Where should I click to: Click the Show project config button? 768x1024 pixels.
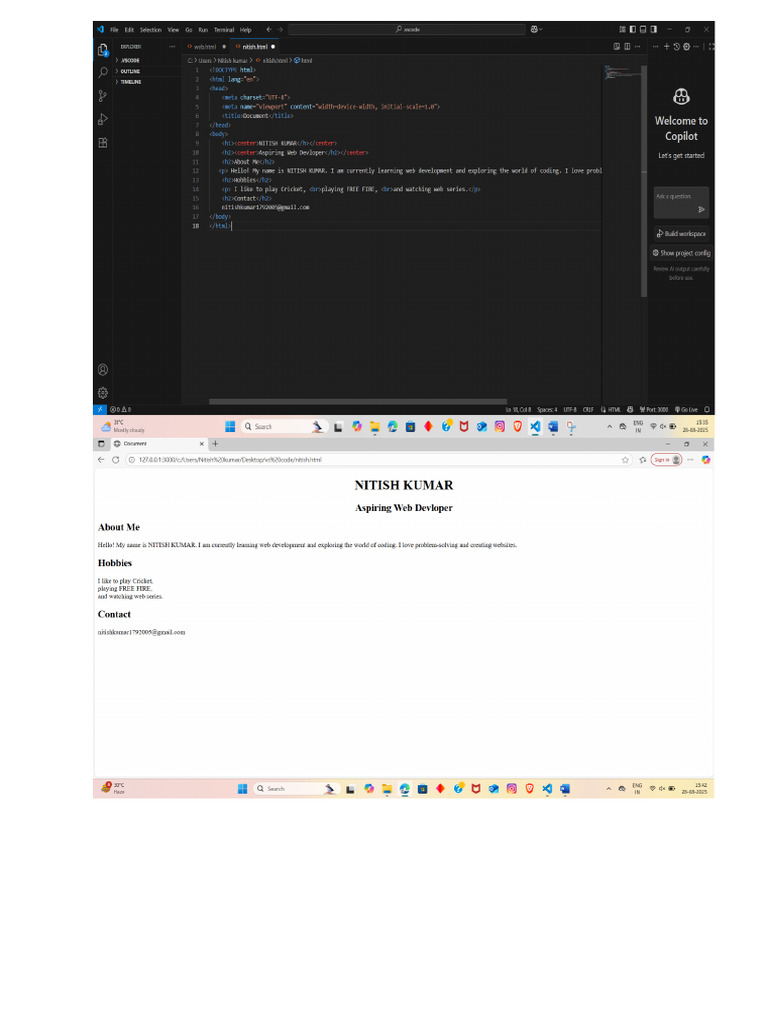(681, 253)
